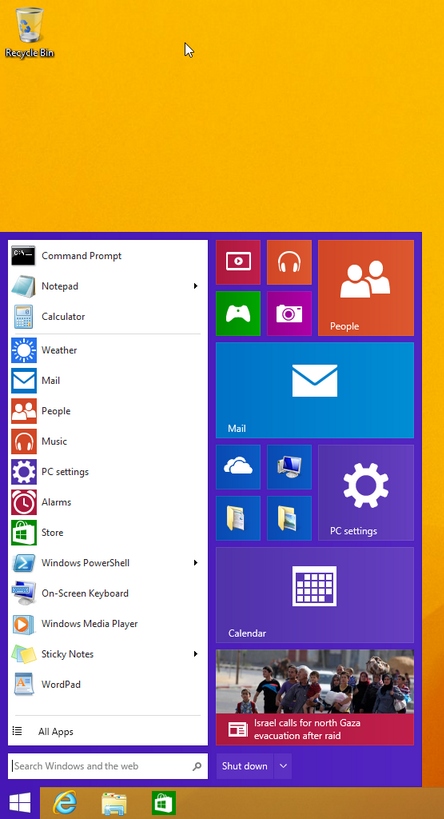The height and width of the screenshot is (819, 444).
Task: Open the Calendar tile
Action: [x=314, y=595]
